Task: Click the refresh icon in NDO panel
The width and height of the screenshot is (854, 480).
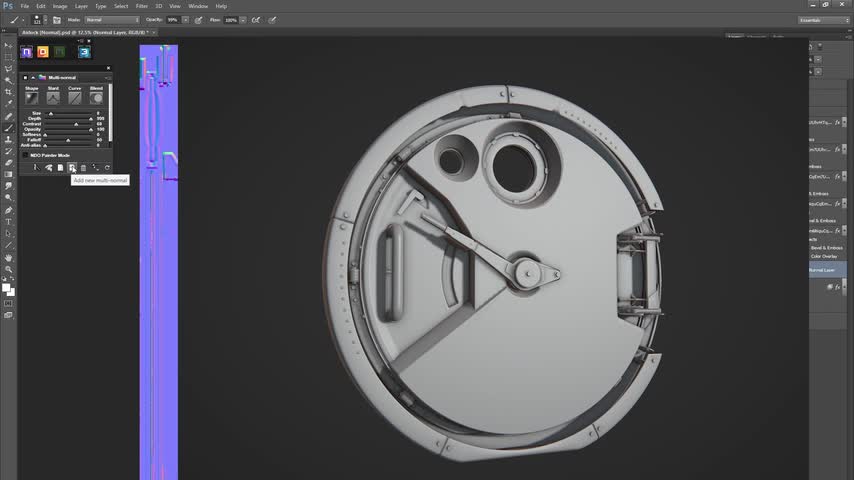Action: [107, 168]
